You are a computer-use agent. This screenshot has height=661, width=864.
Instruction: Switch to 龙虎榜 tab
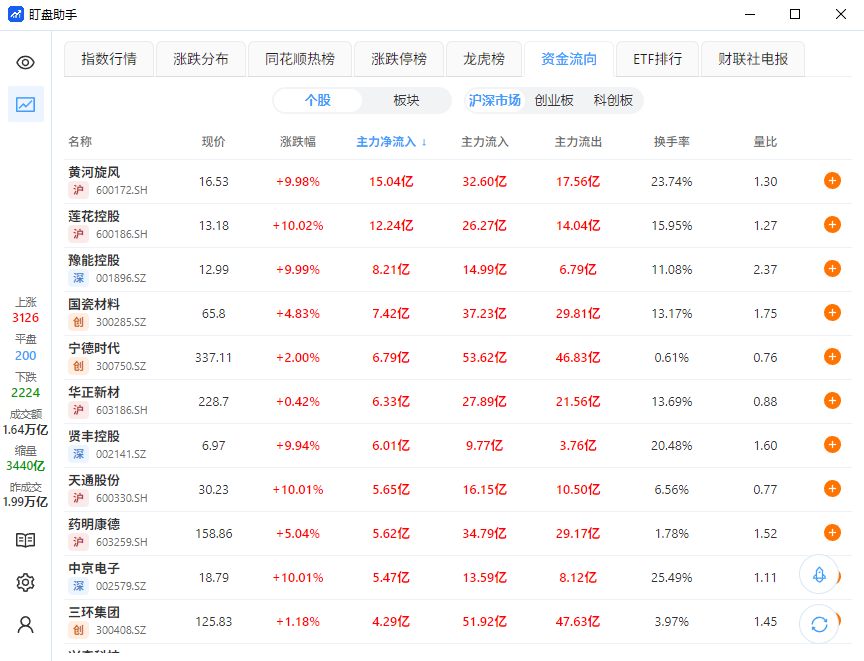484,59
